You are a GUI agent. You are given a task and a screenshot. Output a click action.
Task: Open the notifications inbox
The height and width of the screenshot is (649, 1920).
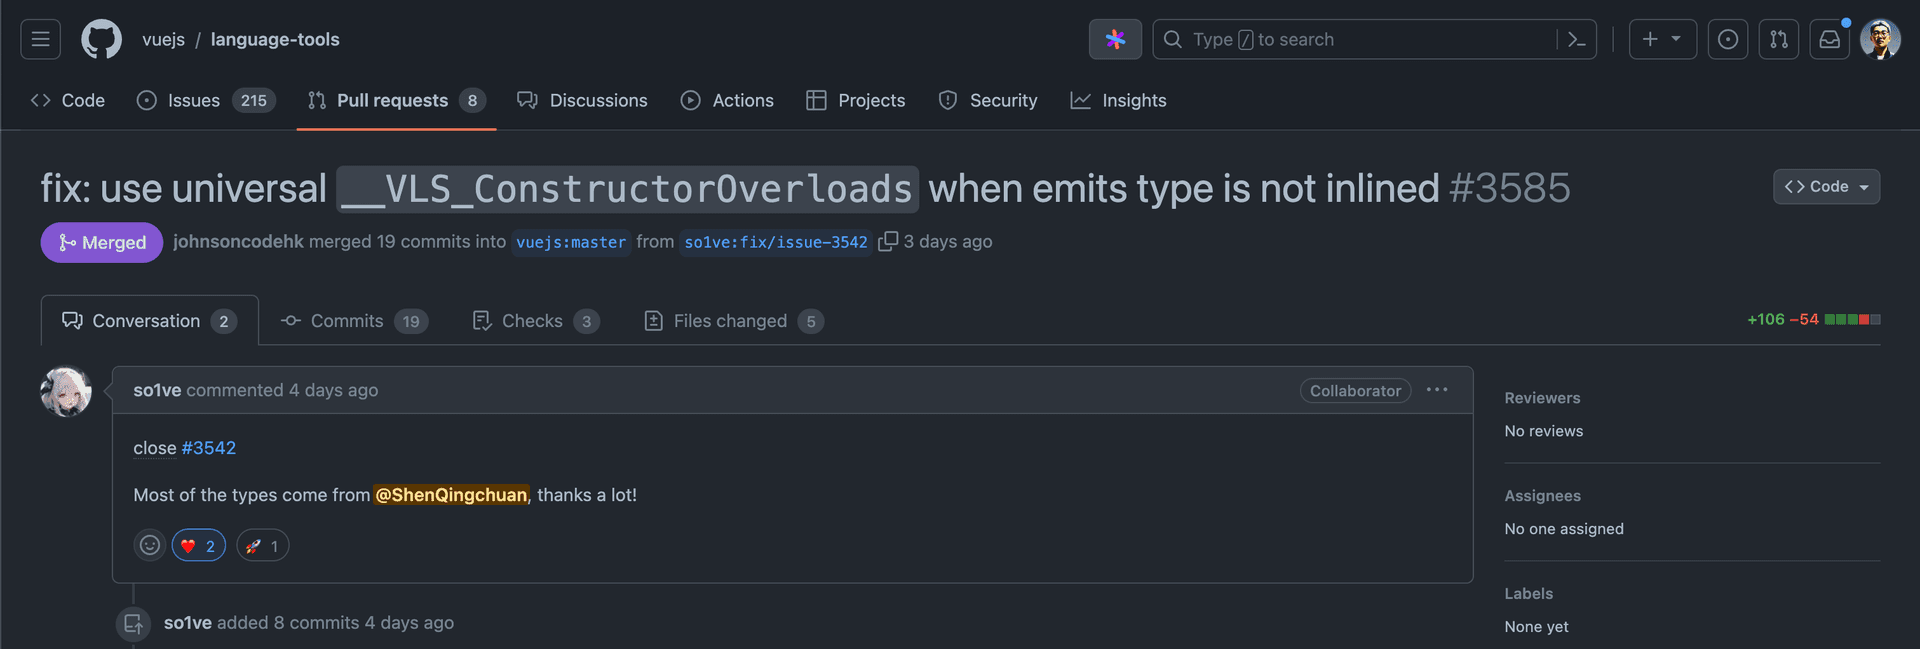pos(1829,39)
